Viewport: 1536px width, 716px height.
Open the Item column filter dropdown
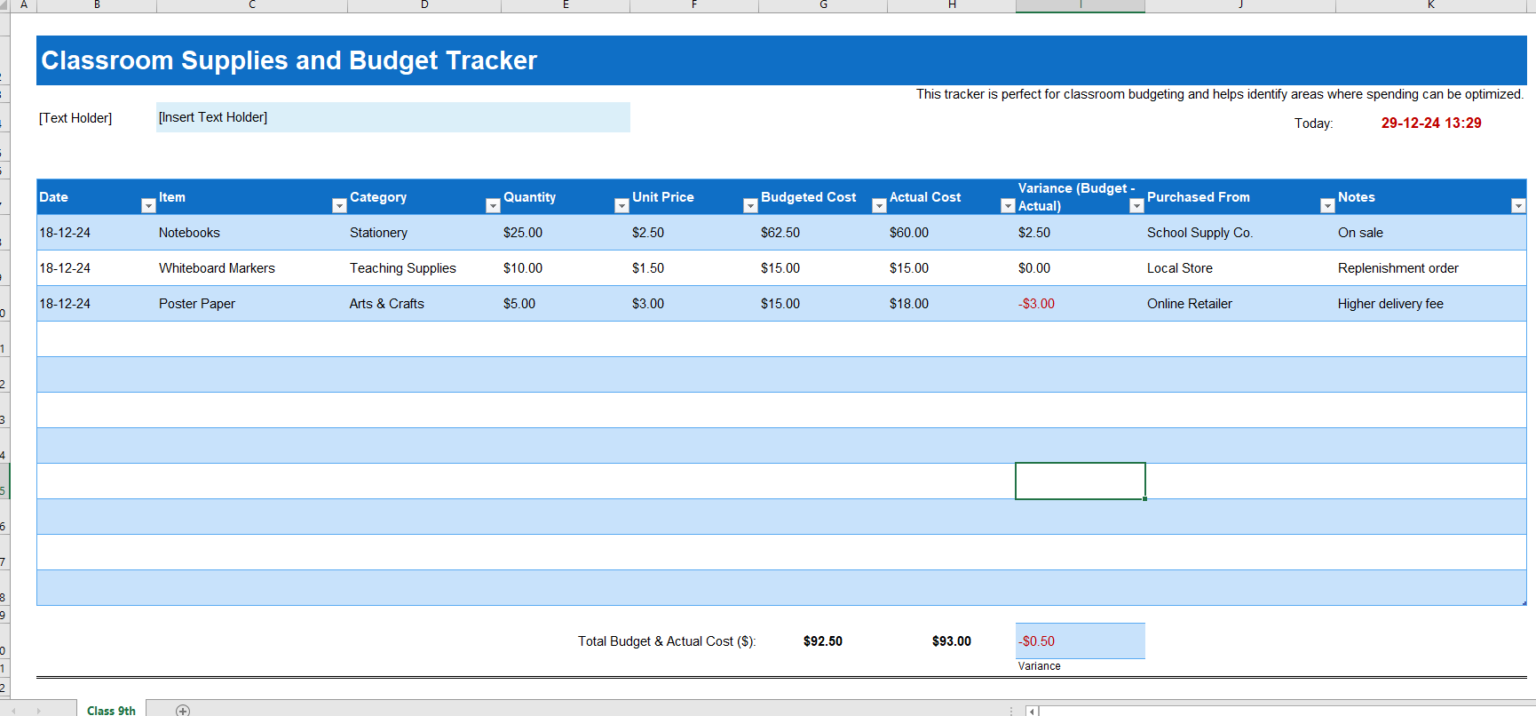[x=339, y=205]
